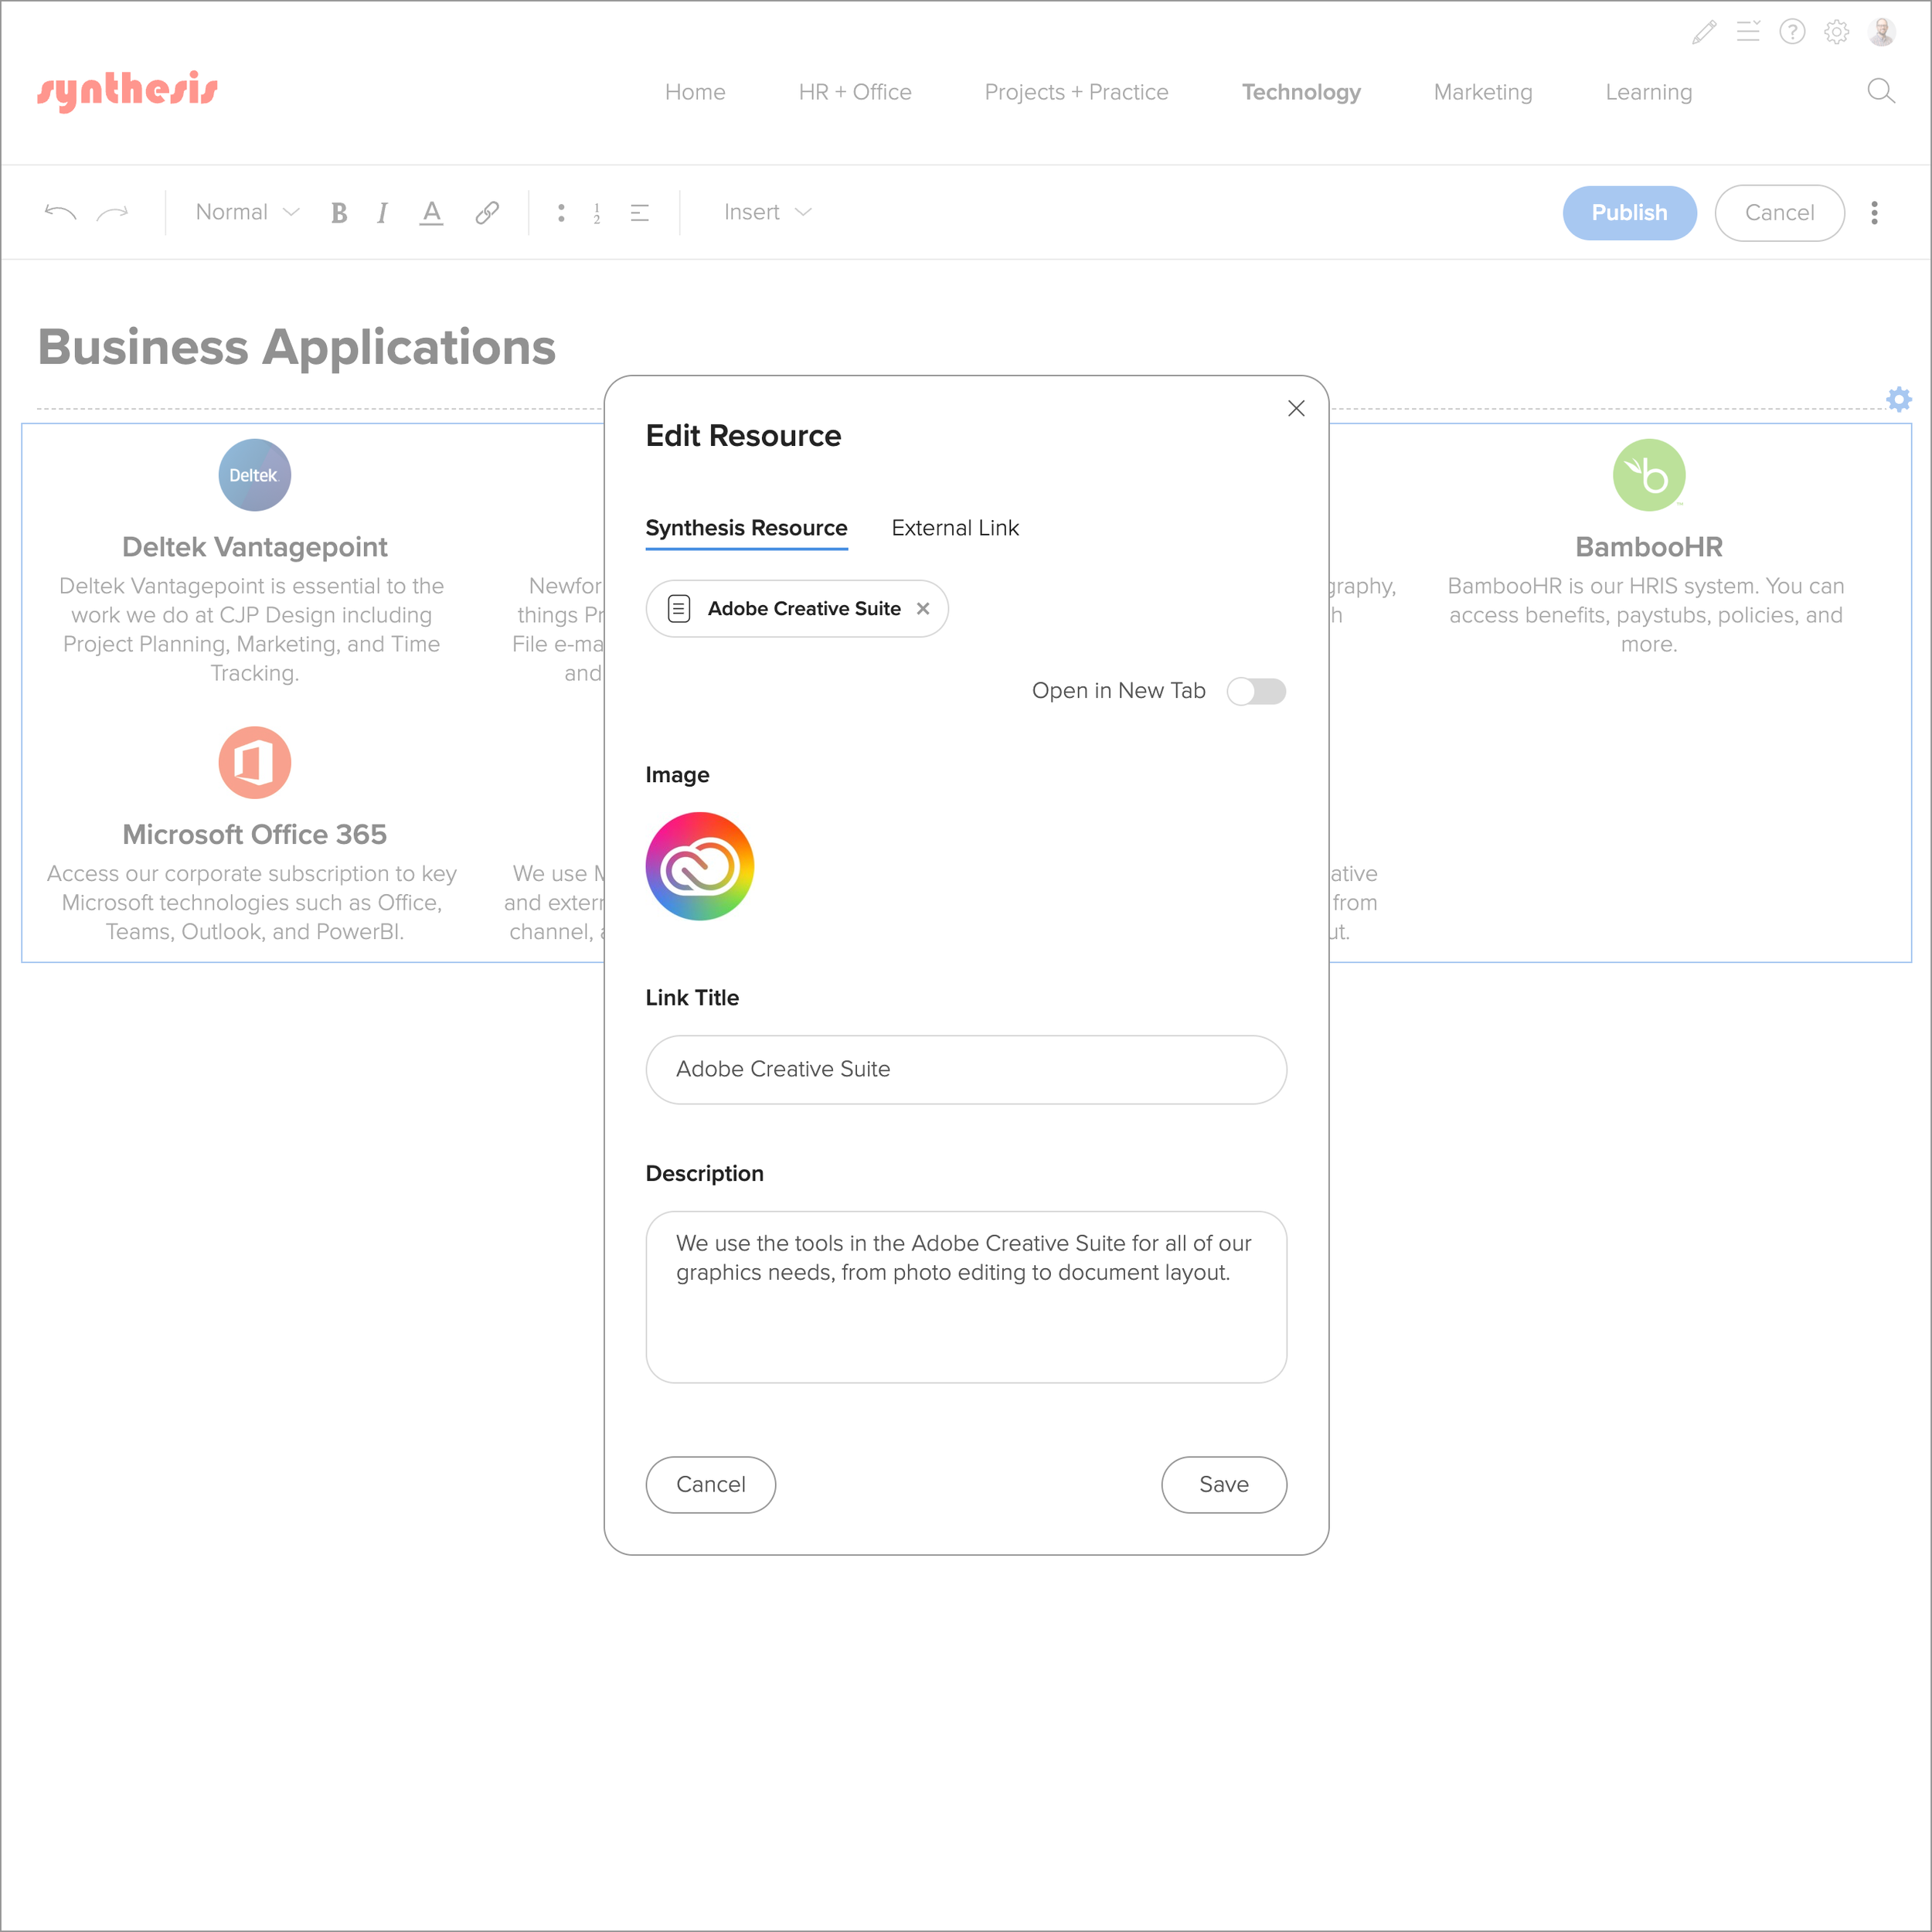Click the Adobe Creative Cloud image thumbnail
The width and height of the screenshot is (1932, 1932).
(x=699, y=866)
